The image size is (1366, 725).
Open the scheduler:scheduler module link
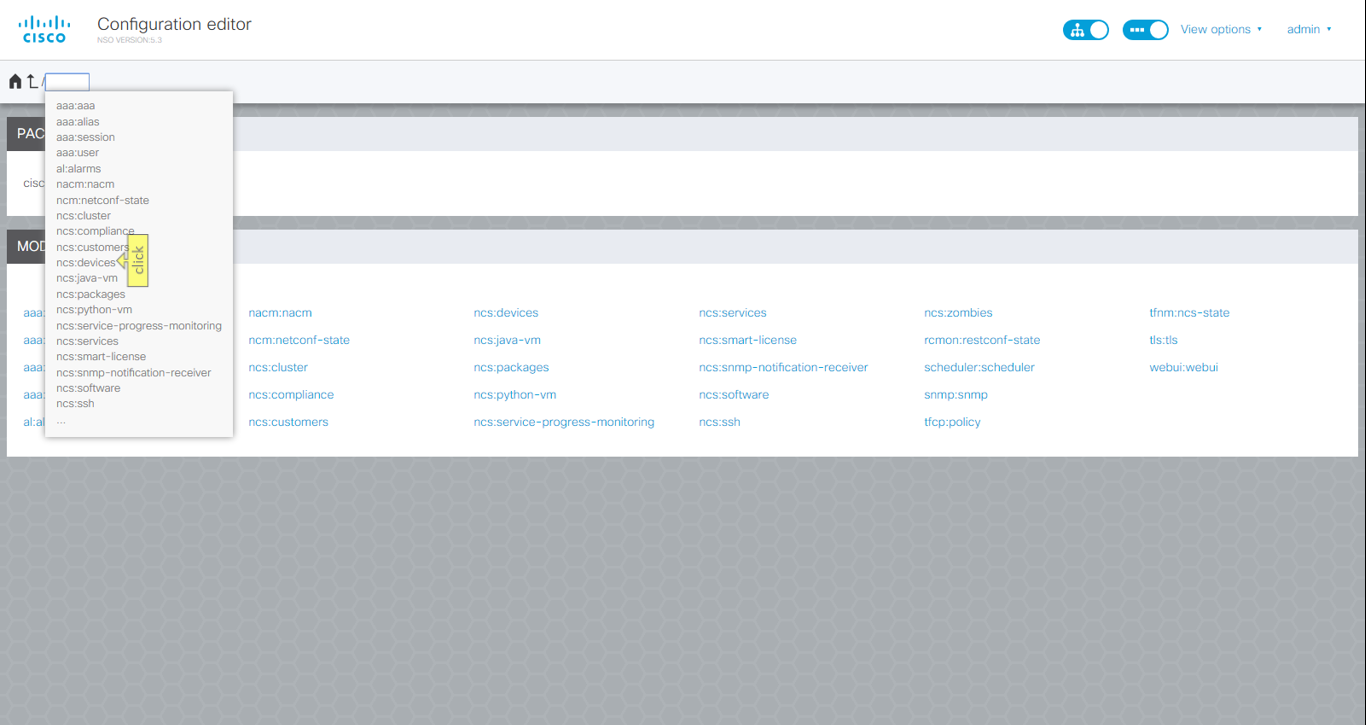(x=979, y=367)
